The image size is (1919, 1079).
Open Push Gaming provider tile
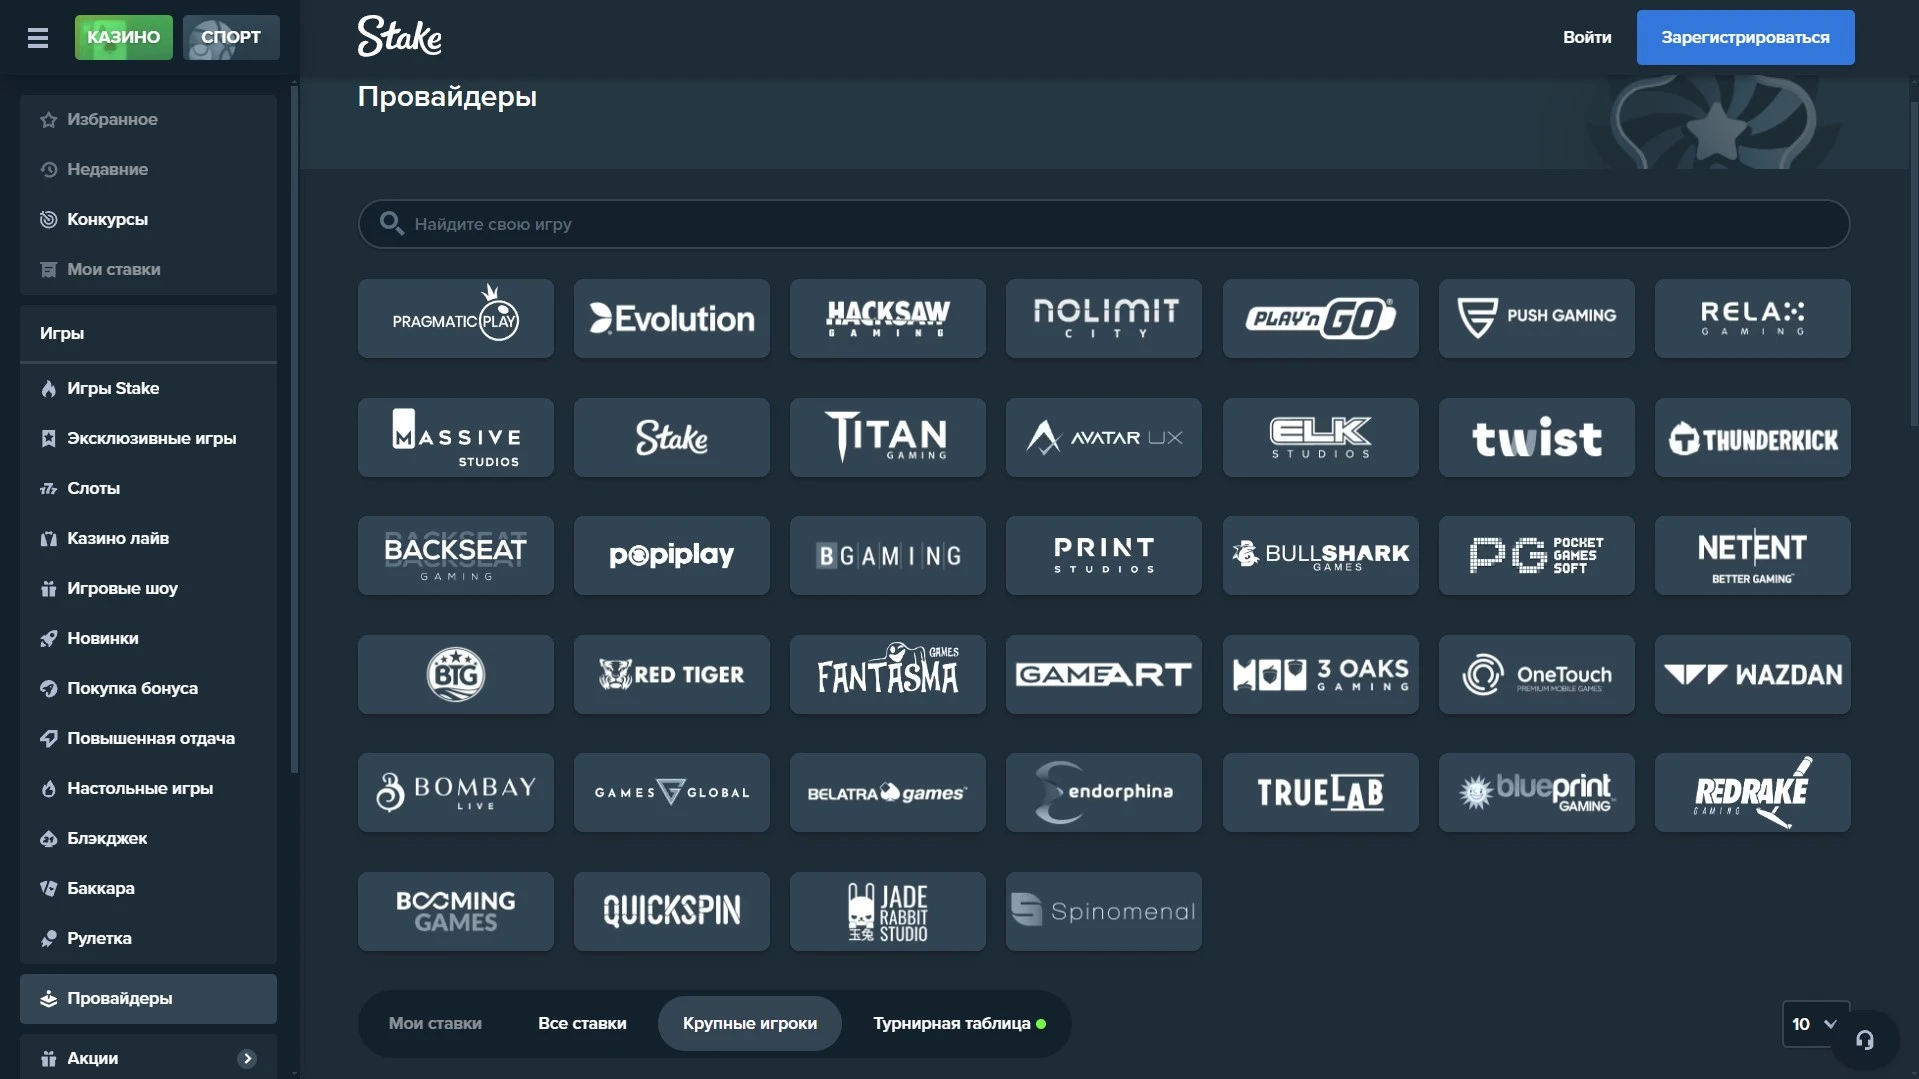click(1536, 318)
